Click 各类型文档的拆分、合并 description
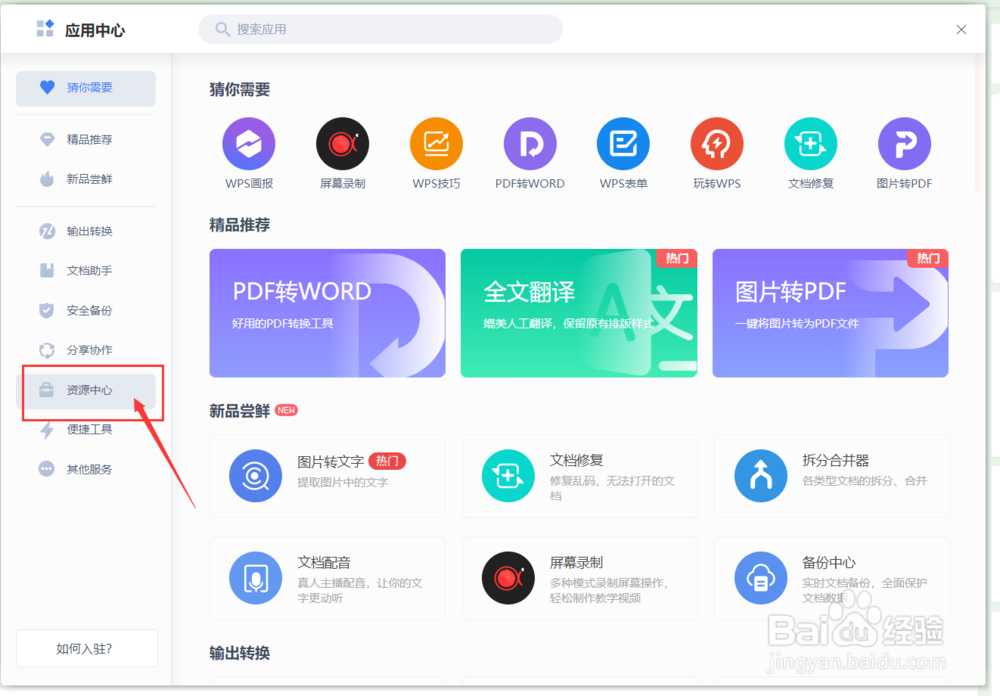This screenshot has height=696, width=1000. coord(865,481)
